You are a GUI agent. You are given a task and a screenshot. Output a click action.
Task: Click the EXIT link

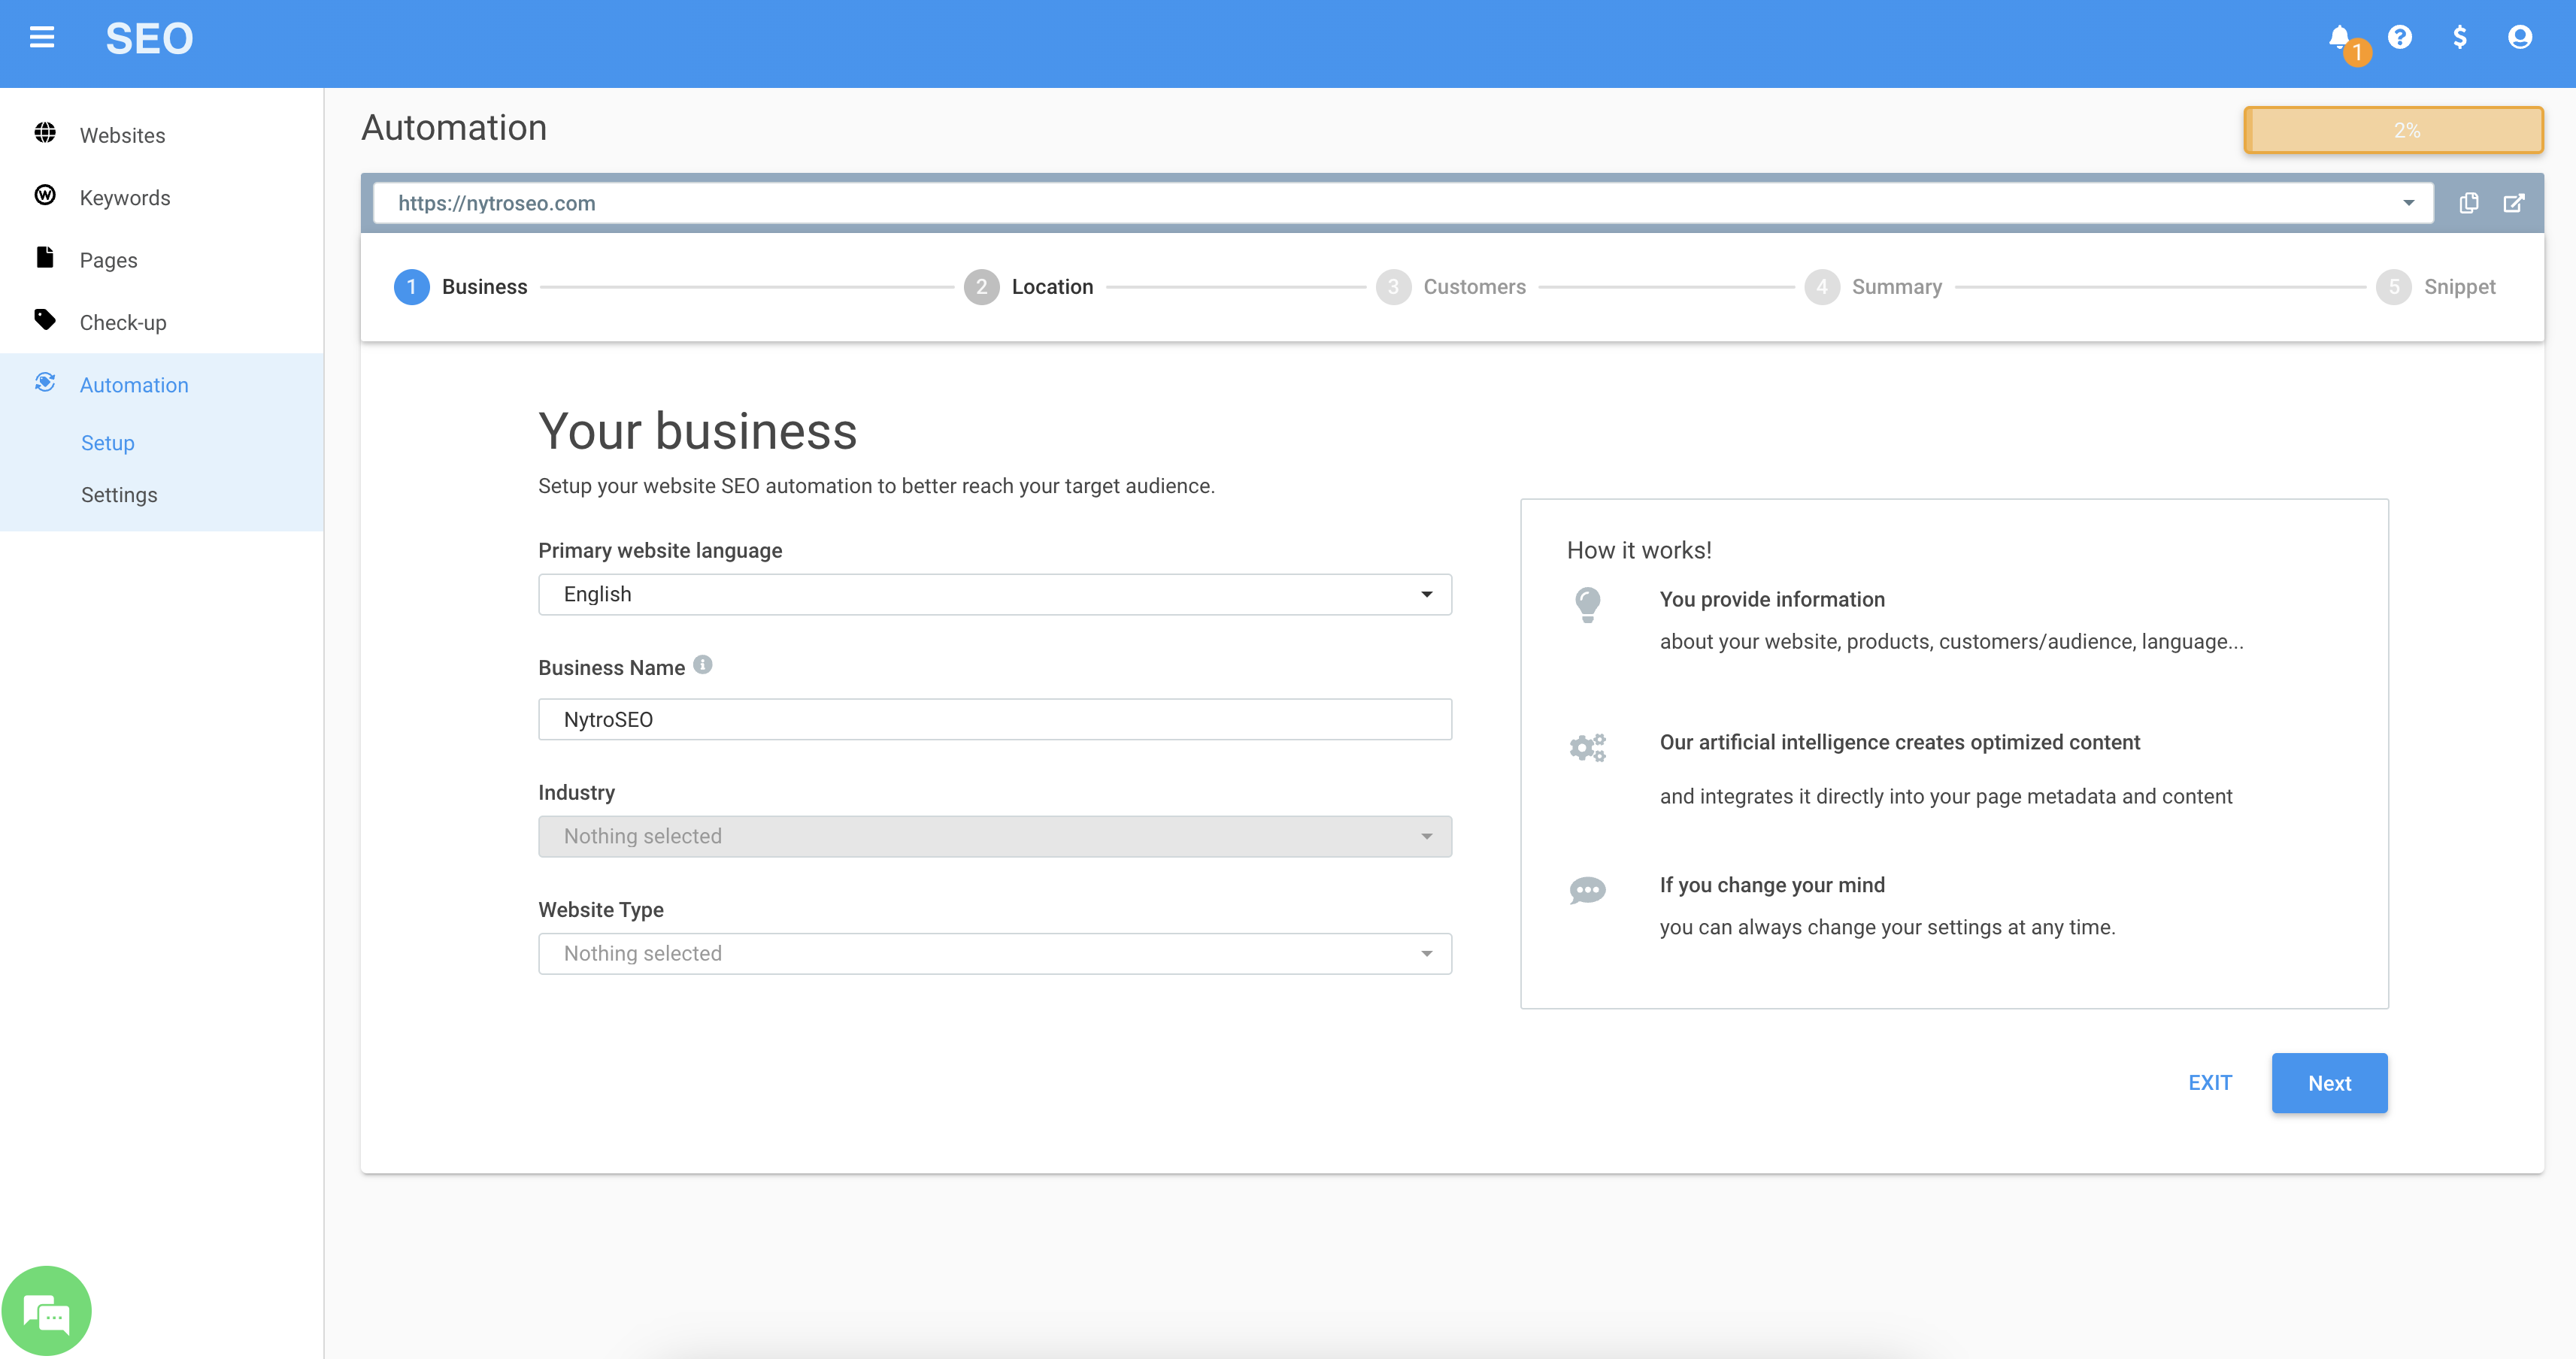tap(2210, 1083)
